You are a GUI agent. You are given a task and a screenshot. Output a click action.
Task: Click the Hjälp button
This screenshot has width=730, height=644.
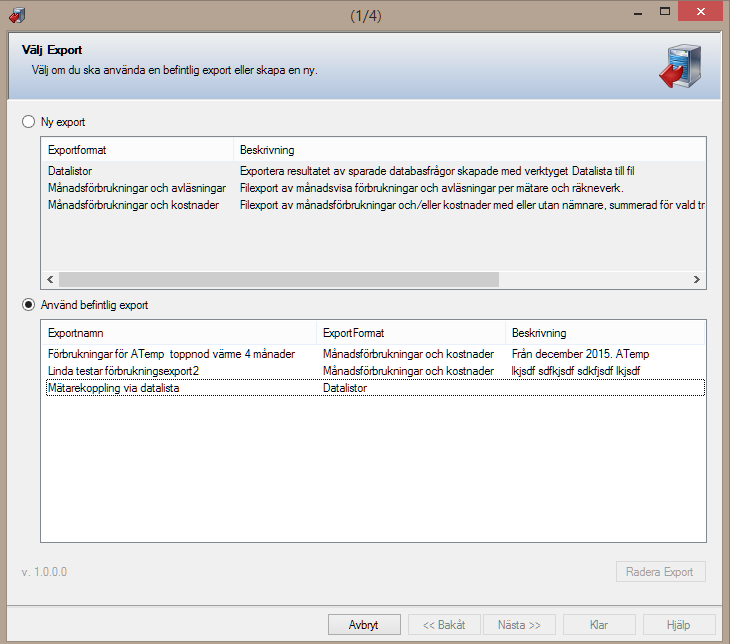[x=679, y=624]
